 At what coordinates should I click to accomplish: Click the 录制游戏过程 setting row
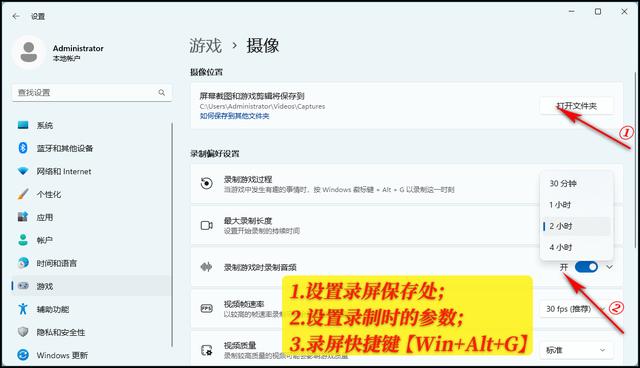(406, 184)
